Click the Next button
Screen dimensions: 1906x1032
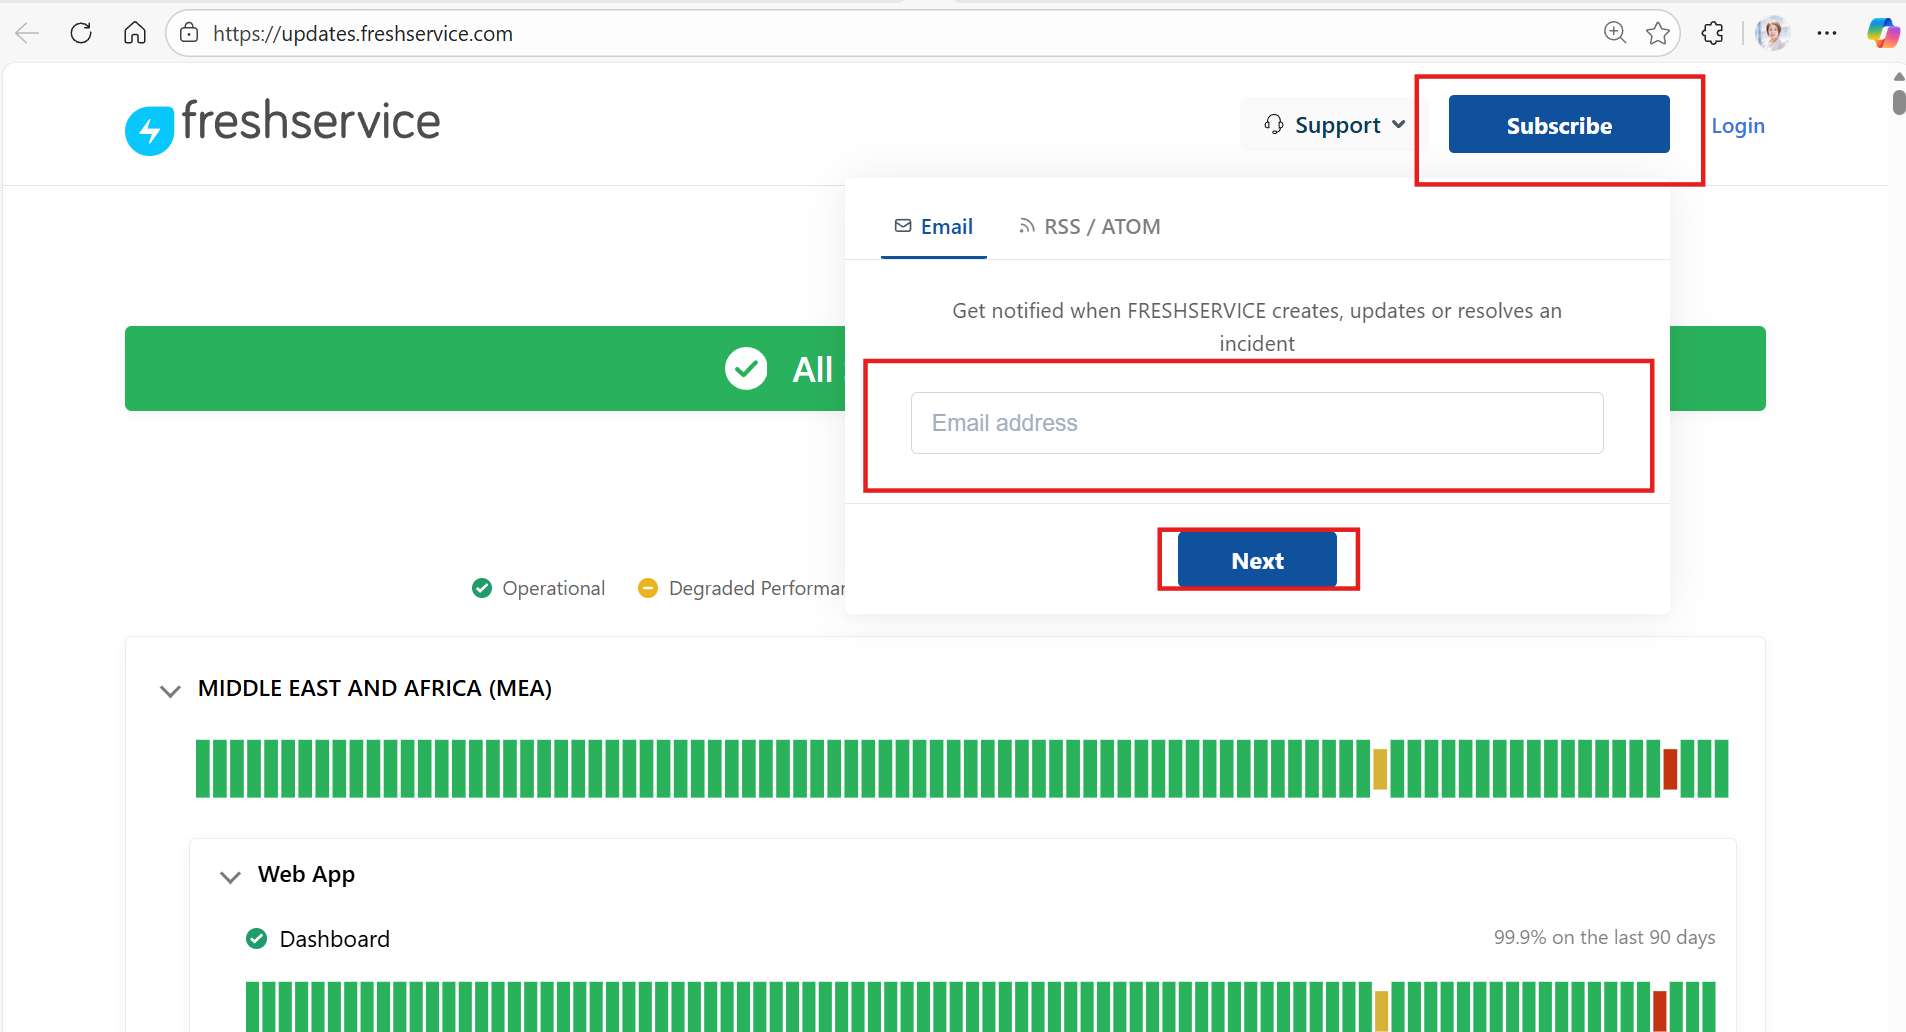click(1257, 560)
